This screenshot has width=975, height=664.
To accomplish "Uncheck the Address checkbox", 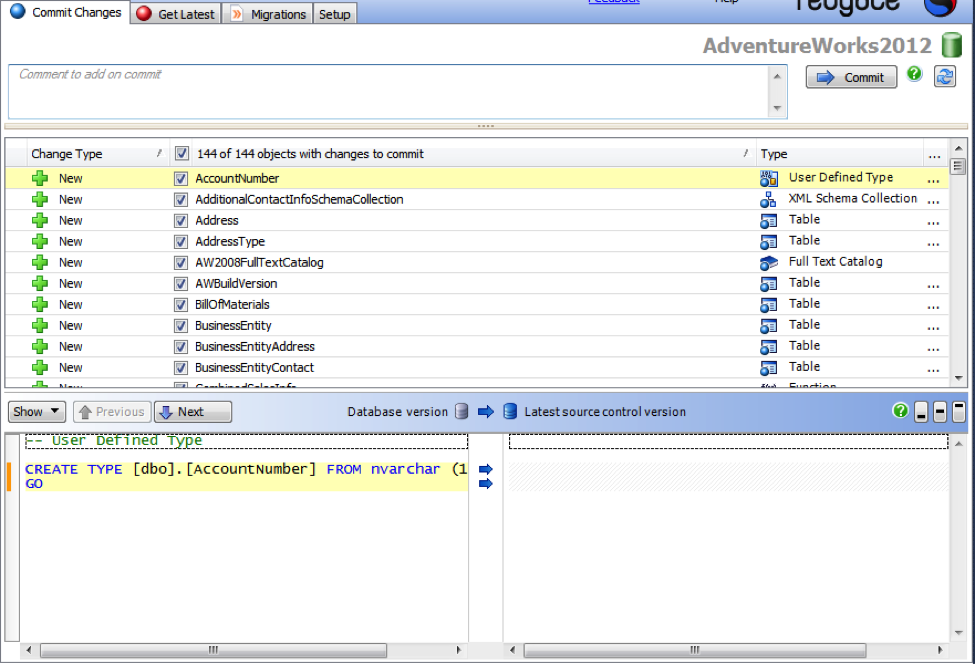I will (180, 221).
